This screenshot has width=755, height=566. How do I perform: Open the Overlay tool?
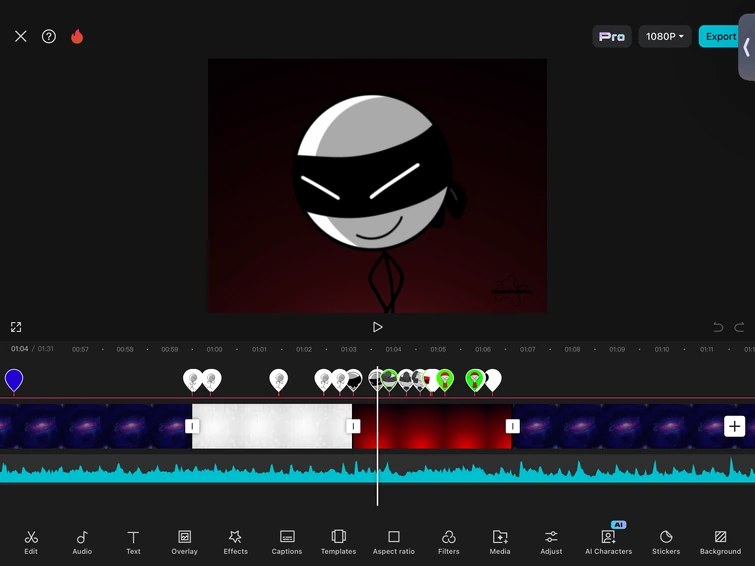tap(184, 541)
